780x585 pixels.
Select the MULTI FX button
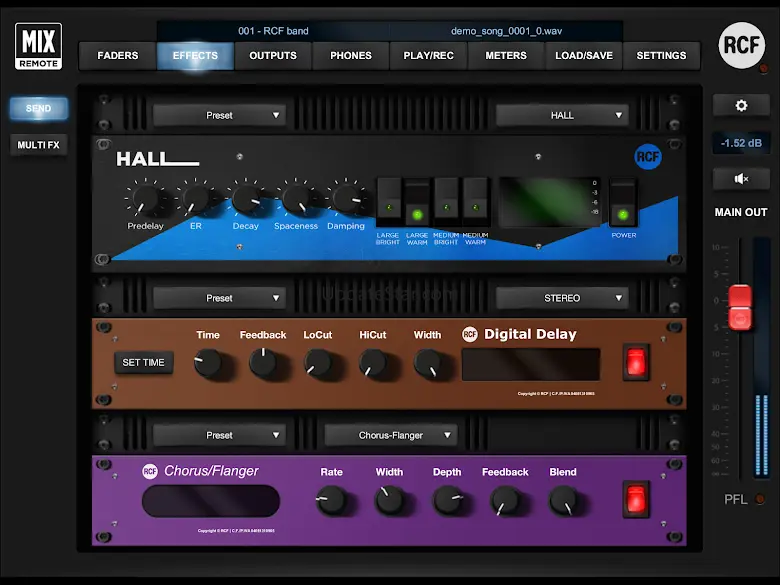39,145
